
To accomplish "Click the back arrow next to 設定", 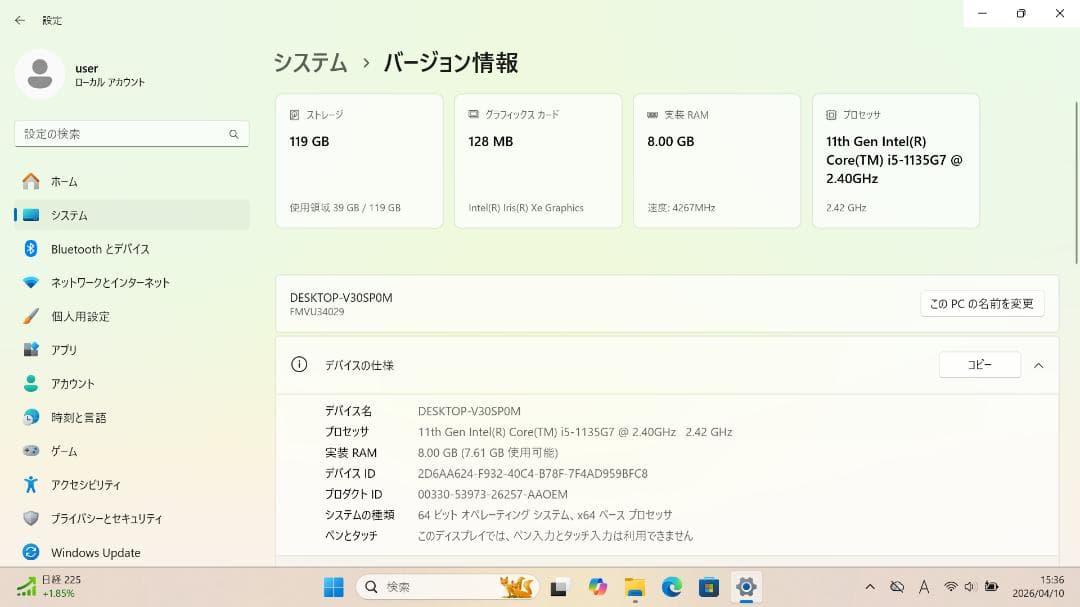I will pyautogui.click(x=20, y=21).
